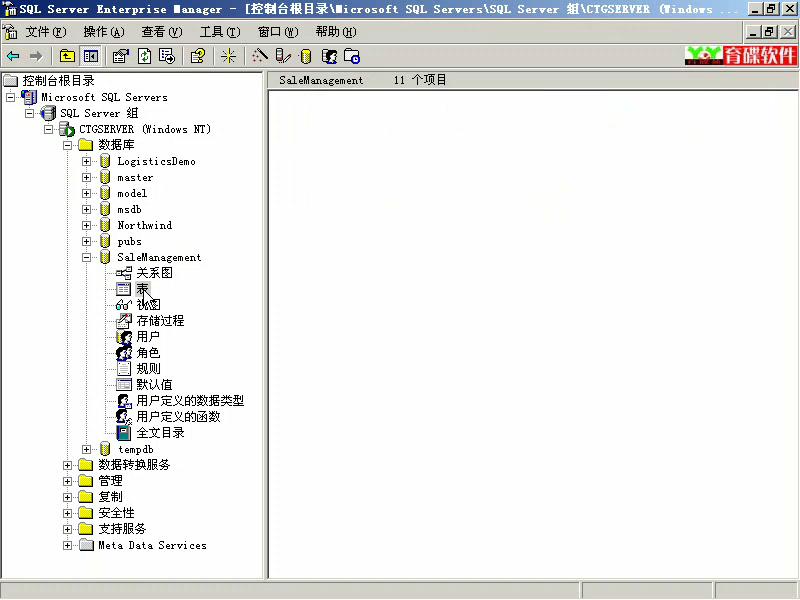This screenshot has height=600, width=800.
Task: Click the SaleManagement header in right pane
Action: 321,81
